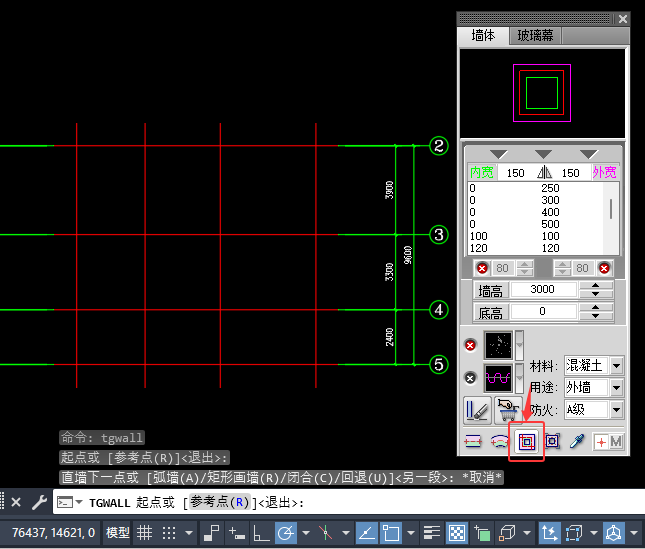Switch to 模型 model space
Screen dimensions: 645x549
[x=118, y=533]
